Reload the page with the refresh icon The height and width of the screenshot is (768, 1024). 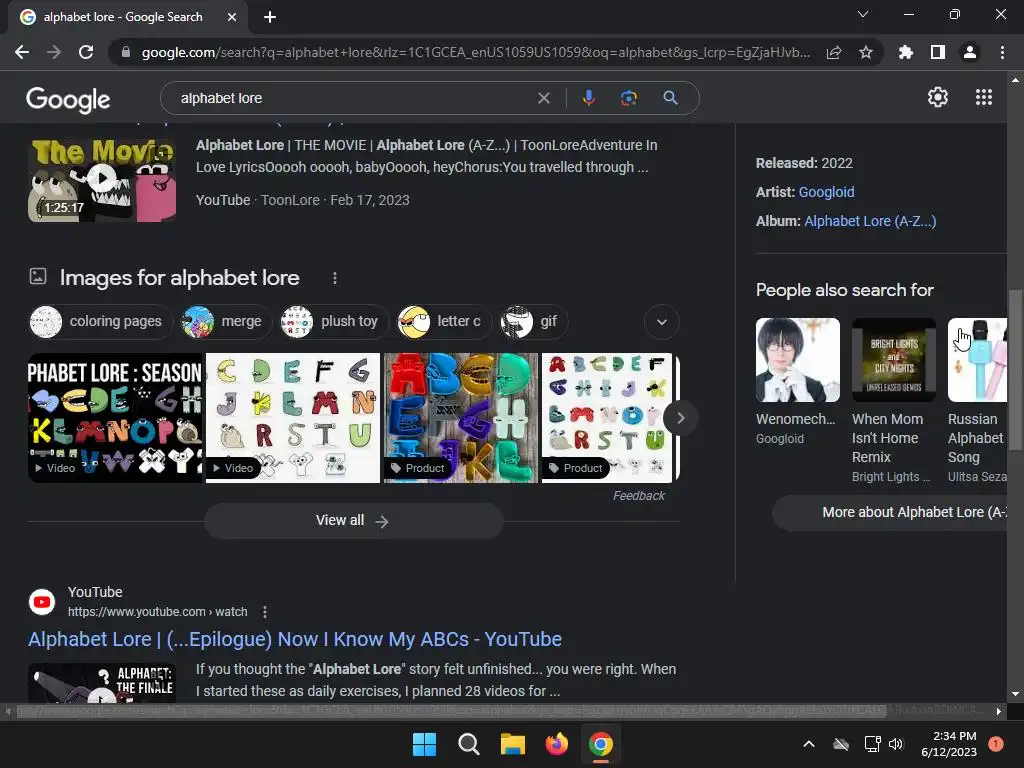[86, 52]
